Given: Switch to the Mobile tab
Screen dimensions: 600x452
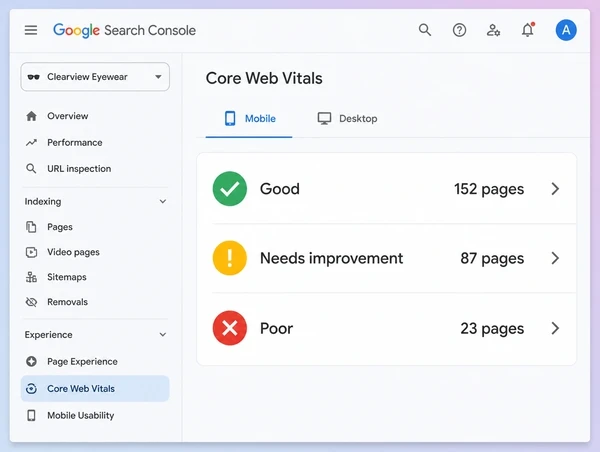Looking at the screenshot, I should [249, 119].
